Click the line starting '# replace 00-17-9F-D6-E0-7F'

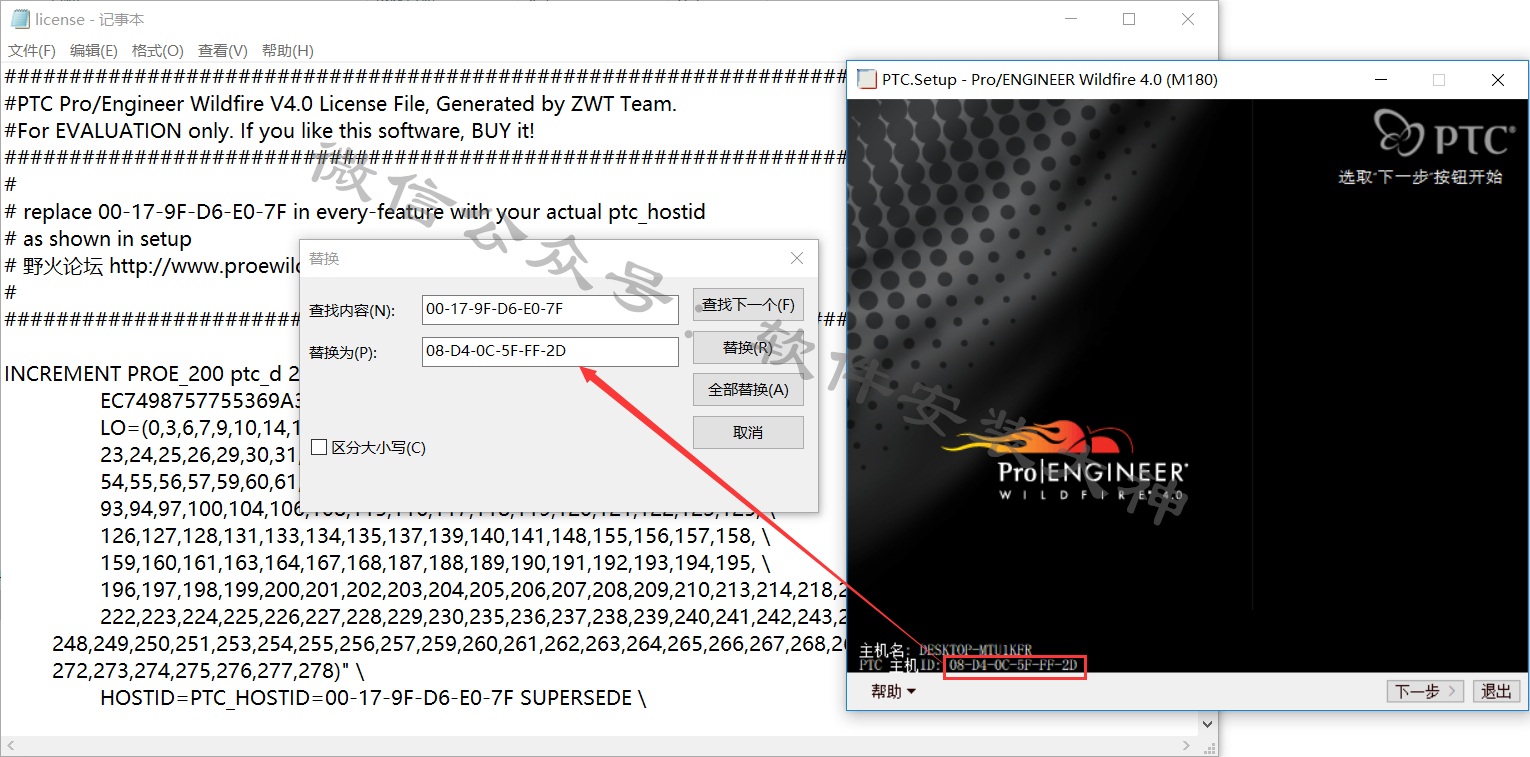[355, 212]
